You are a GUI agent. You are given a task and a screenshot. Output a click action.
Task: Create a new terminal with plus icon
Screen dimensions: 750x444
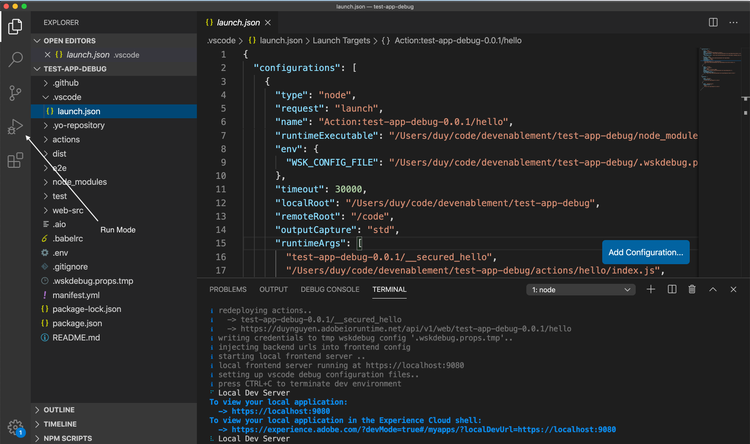point(649,289)
